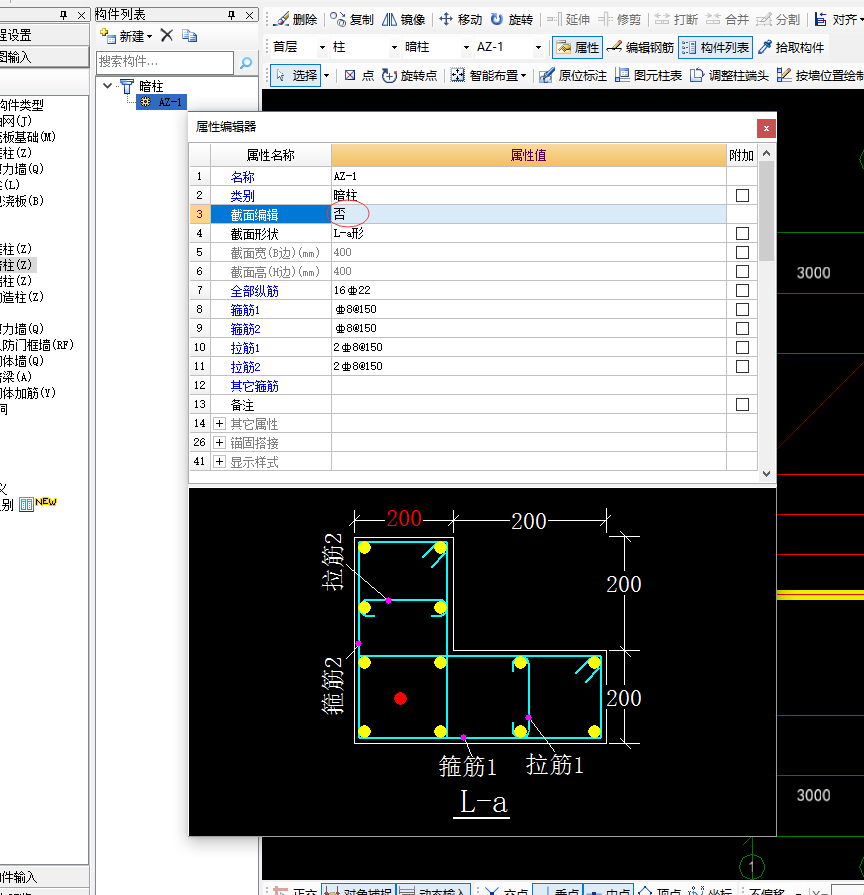Click In-place Annotation (原位标注) tool
Screen dimensions: 864x895
click(x=573, y=75)
